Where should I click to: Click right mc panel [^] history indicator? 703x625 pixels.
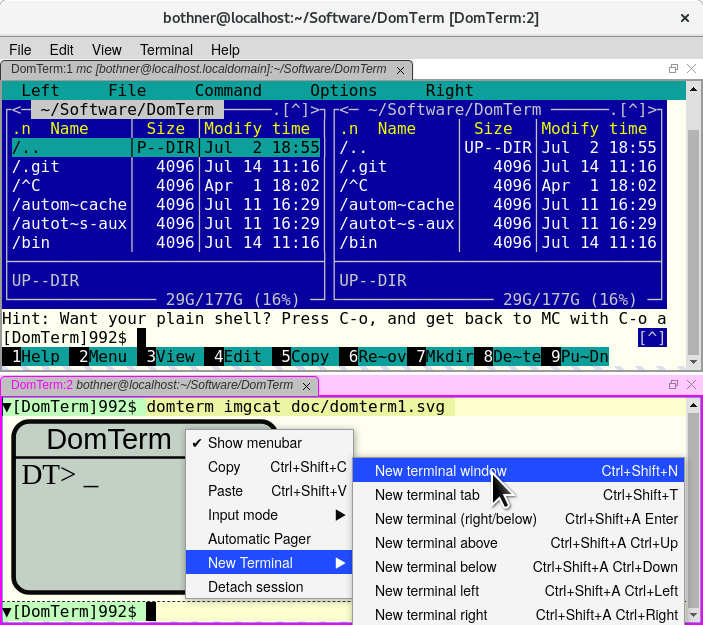coord(632,110)
